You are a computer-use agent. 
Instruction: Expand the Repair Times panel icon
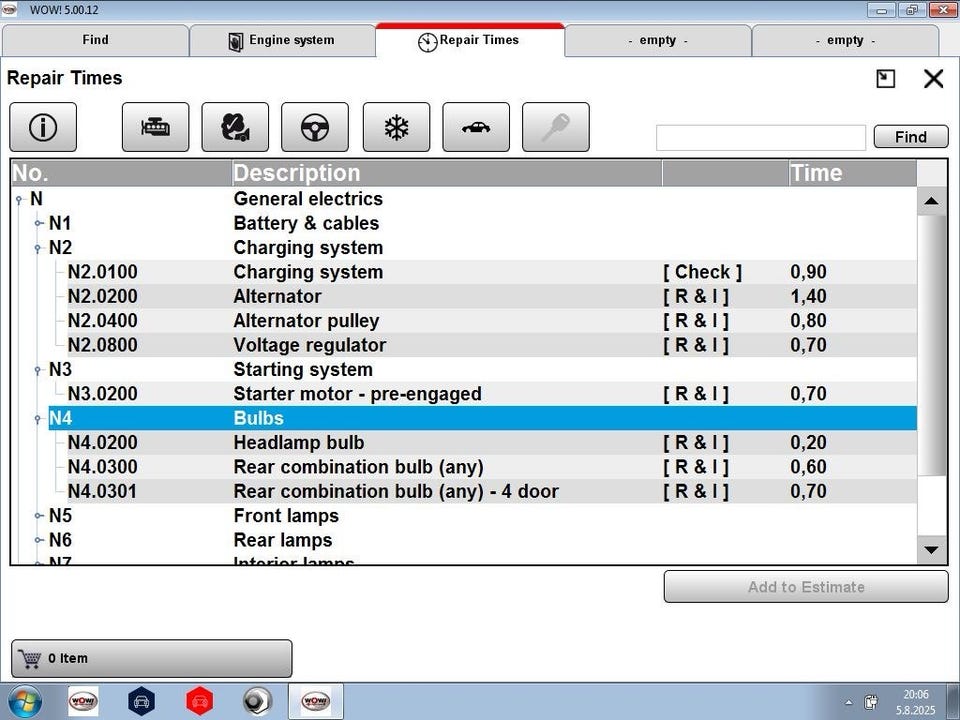[x=885, y=79]
